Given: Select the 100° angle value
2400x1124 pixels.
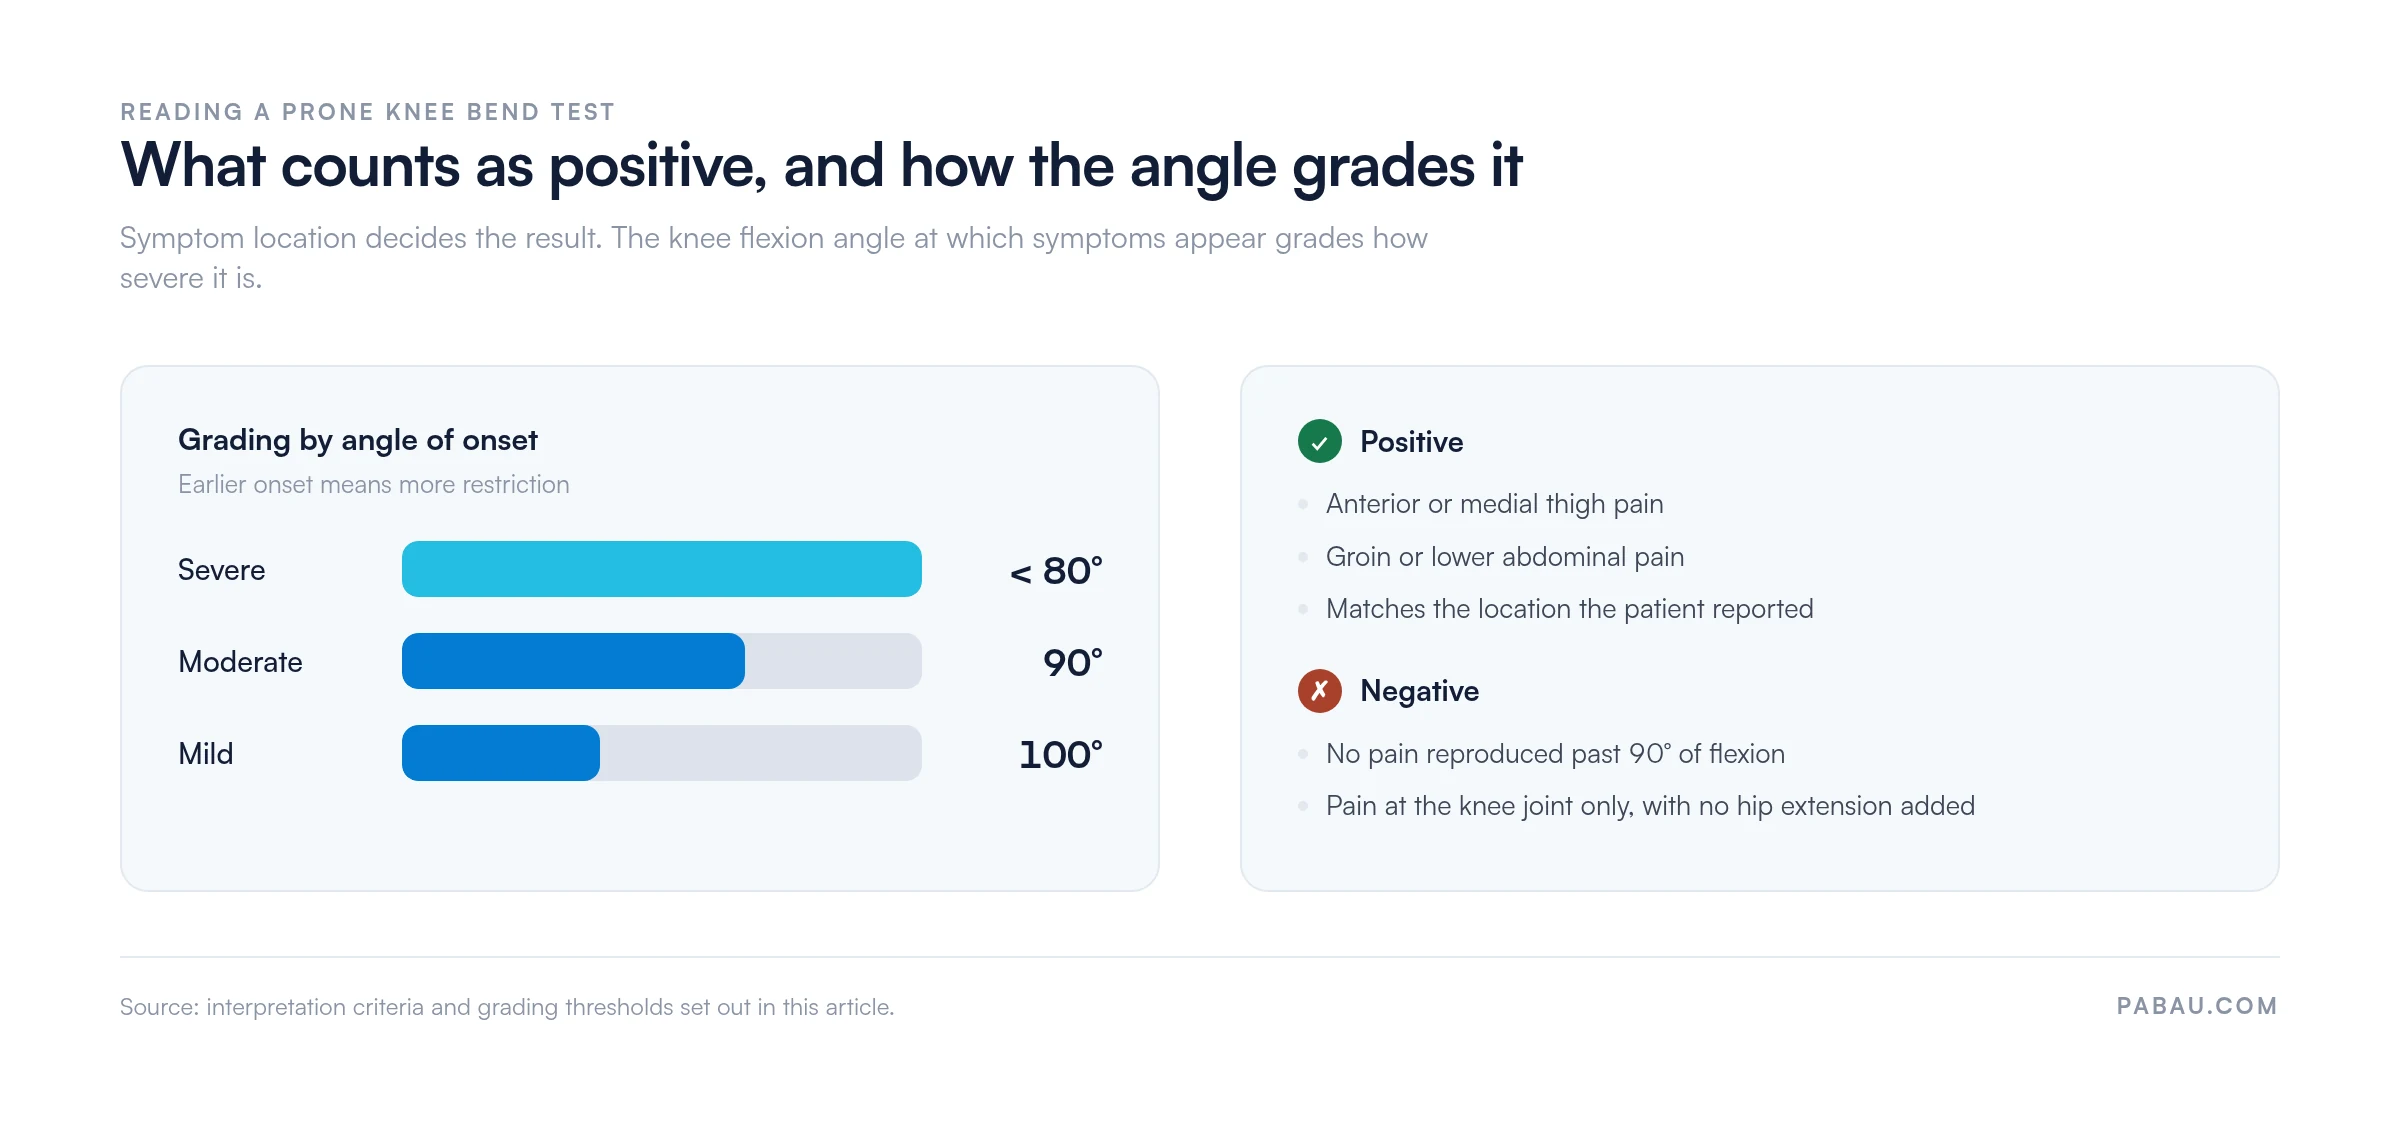Looking at the screenshot, I should tap(1061, 755).
